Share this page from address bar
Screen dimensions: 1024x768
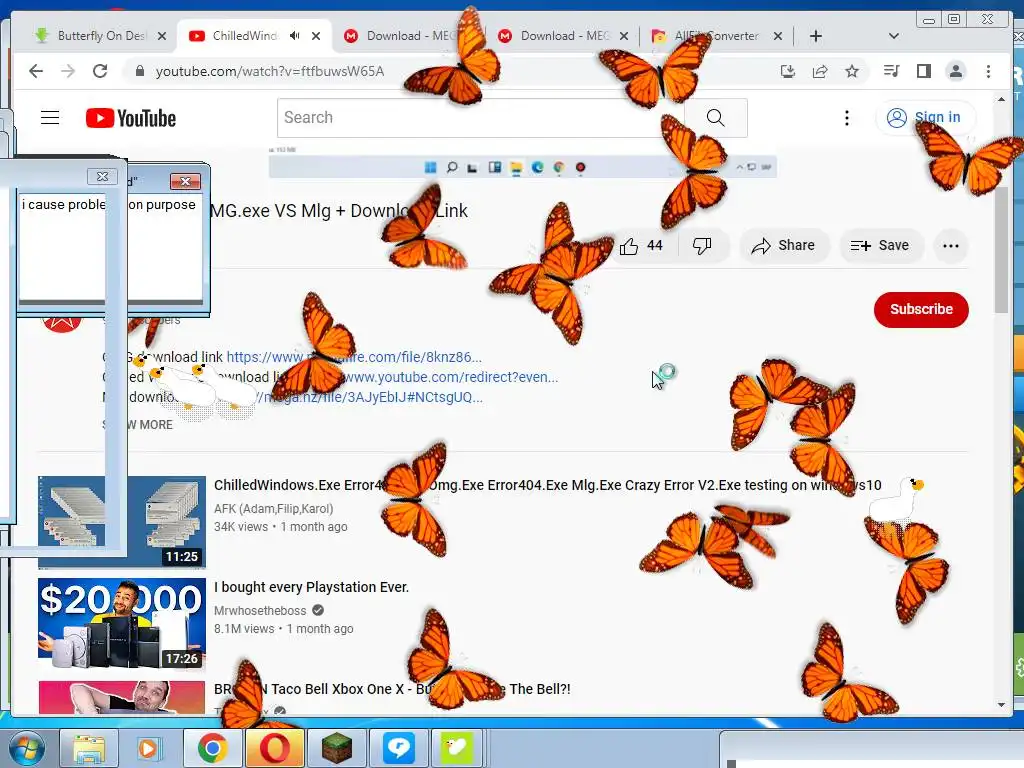click(820, 71)
